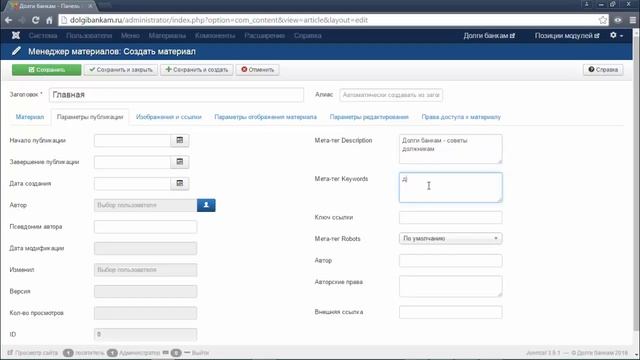Screen dimensions: 640x360
Task: Open Позиции модулей link
Action: (x=567, y=36)
